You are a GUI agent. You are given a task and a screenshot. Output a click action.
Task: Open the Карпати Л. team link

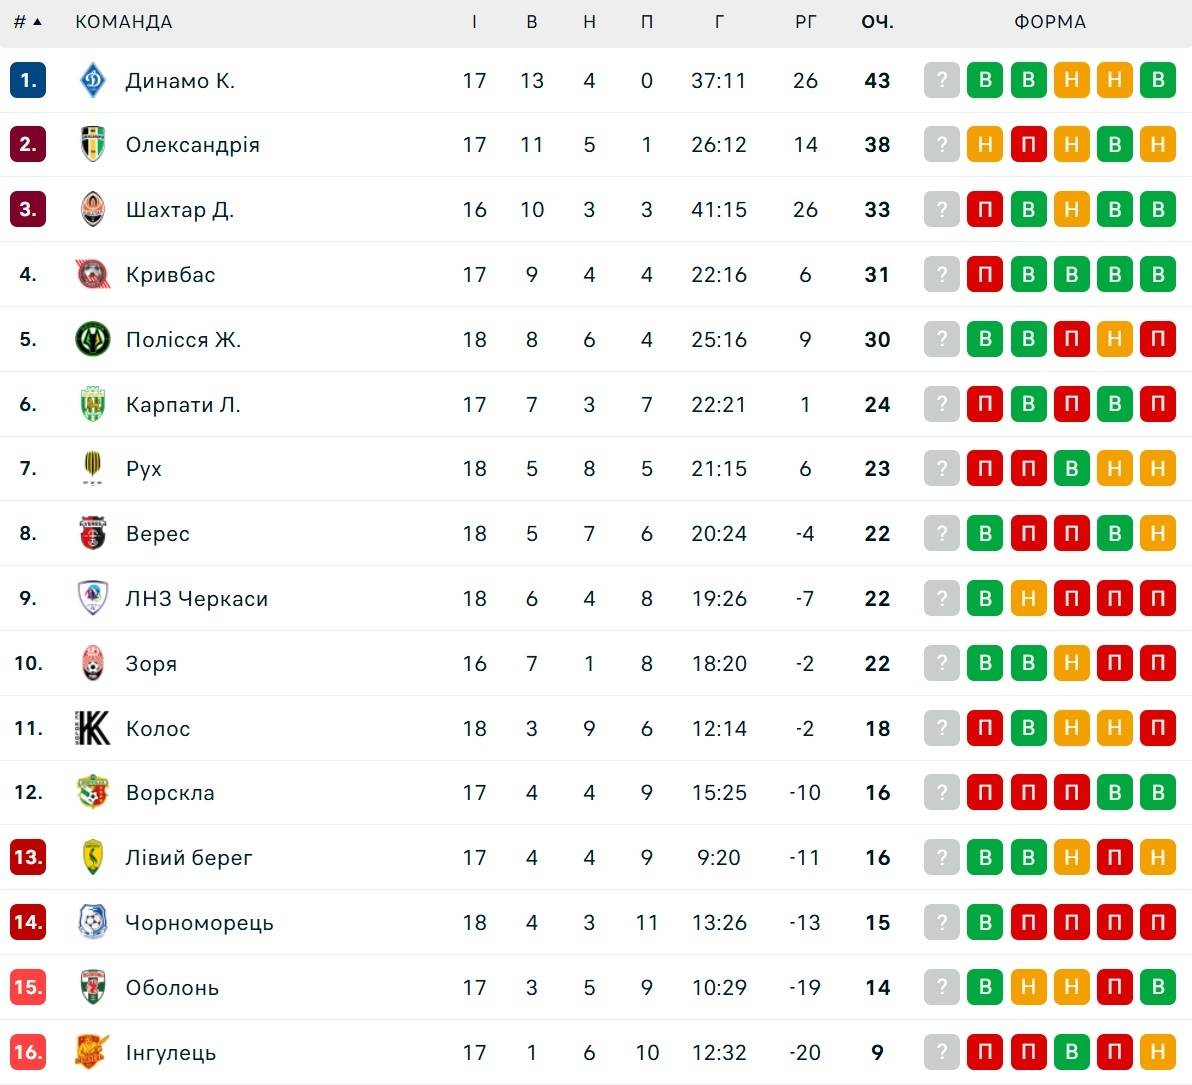[x=183, y=404]
